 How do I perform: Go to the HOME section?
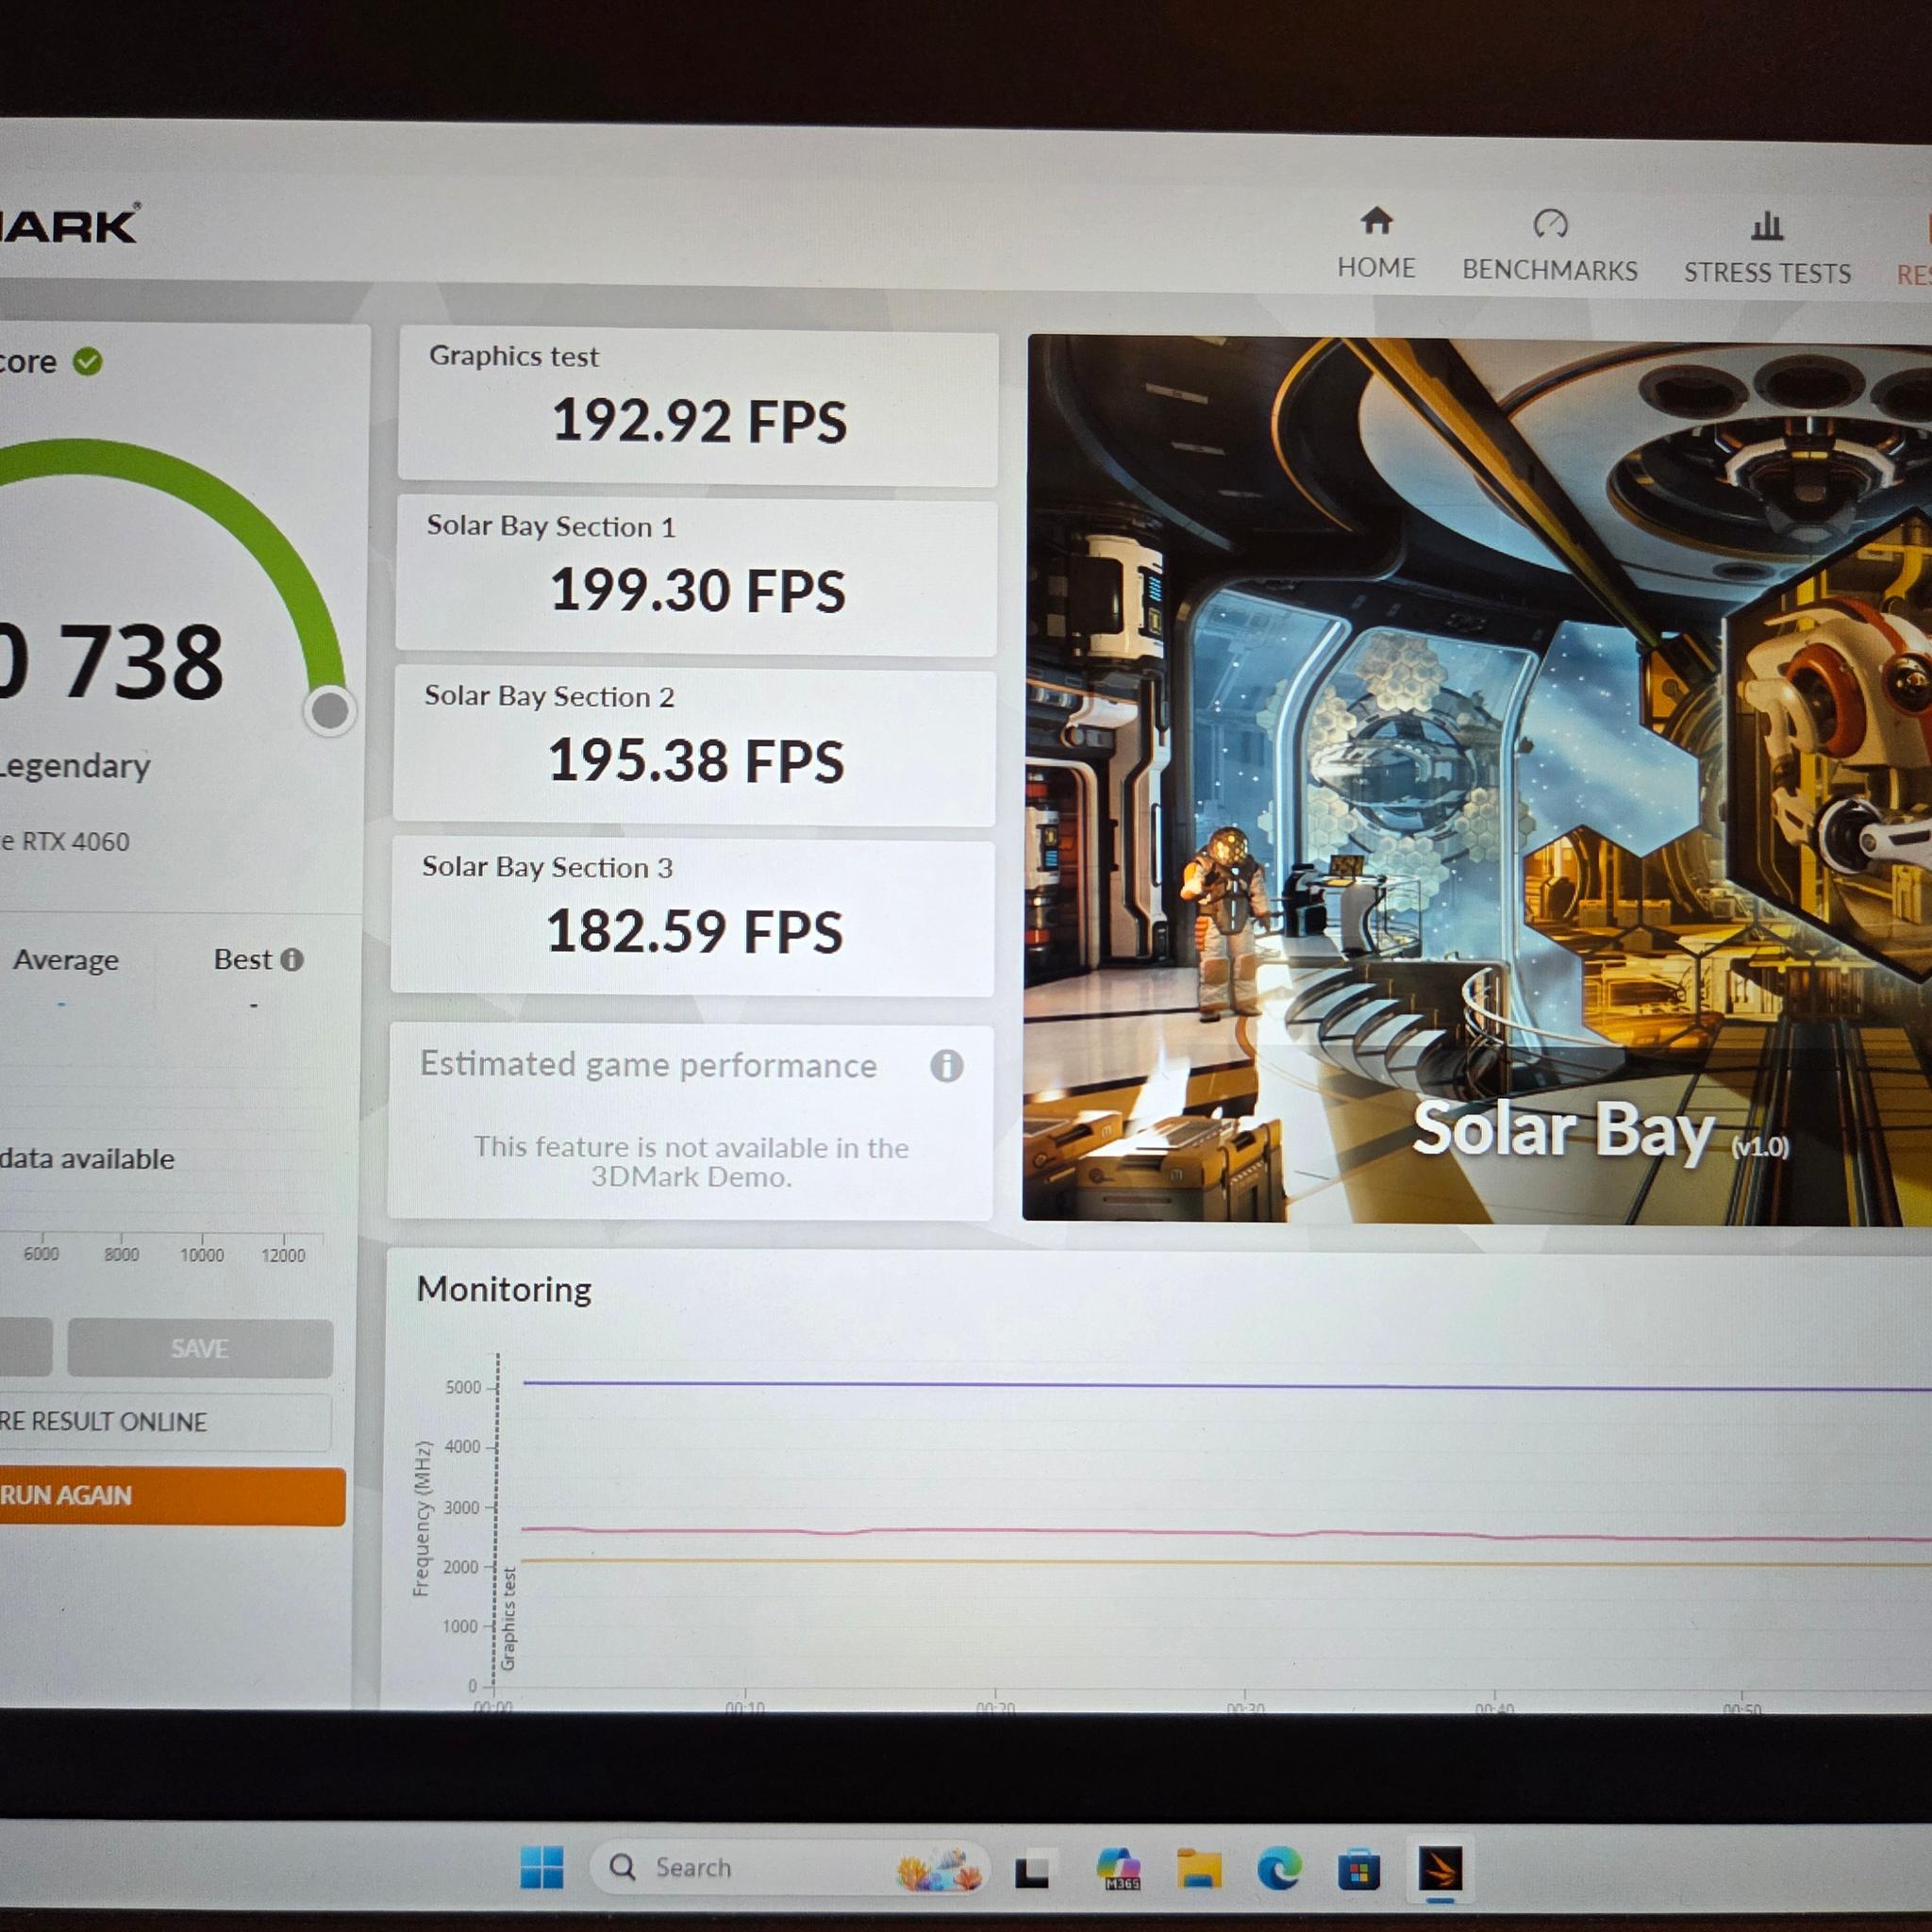pos(1376,244)
